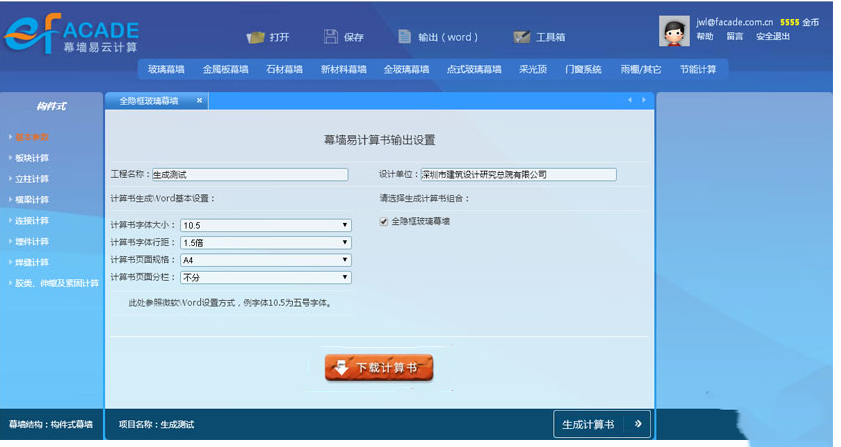
Task: Toggle the 全隐框玻璃幕墙 checkbox
Action: [383, 221]
